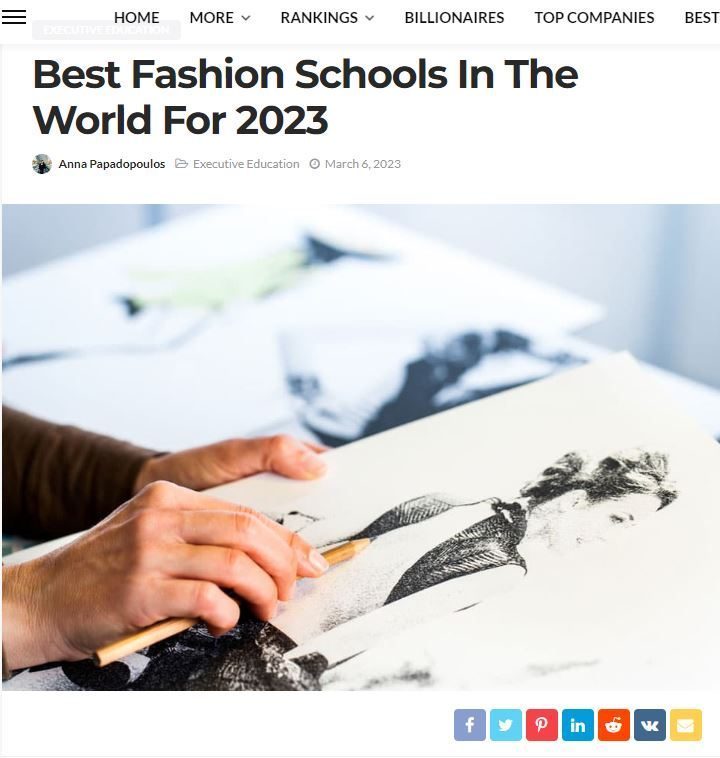
Task: Click the March 6, 2023 date
Action: pos(363,164)
